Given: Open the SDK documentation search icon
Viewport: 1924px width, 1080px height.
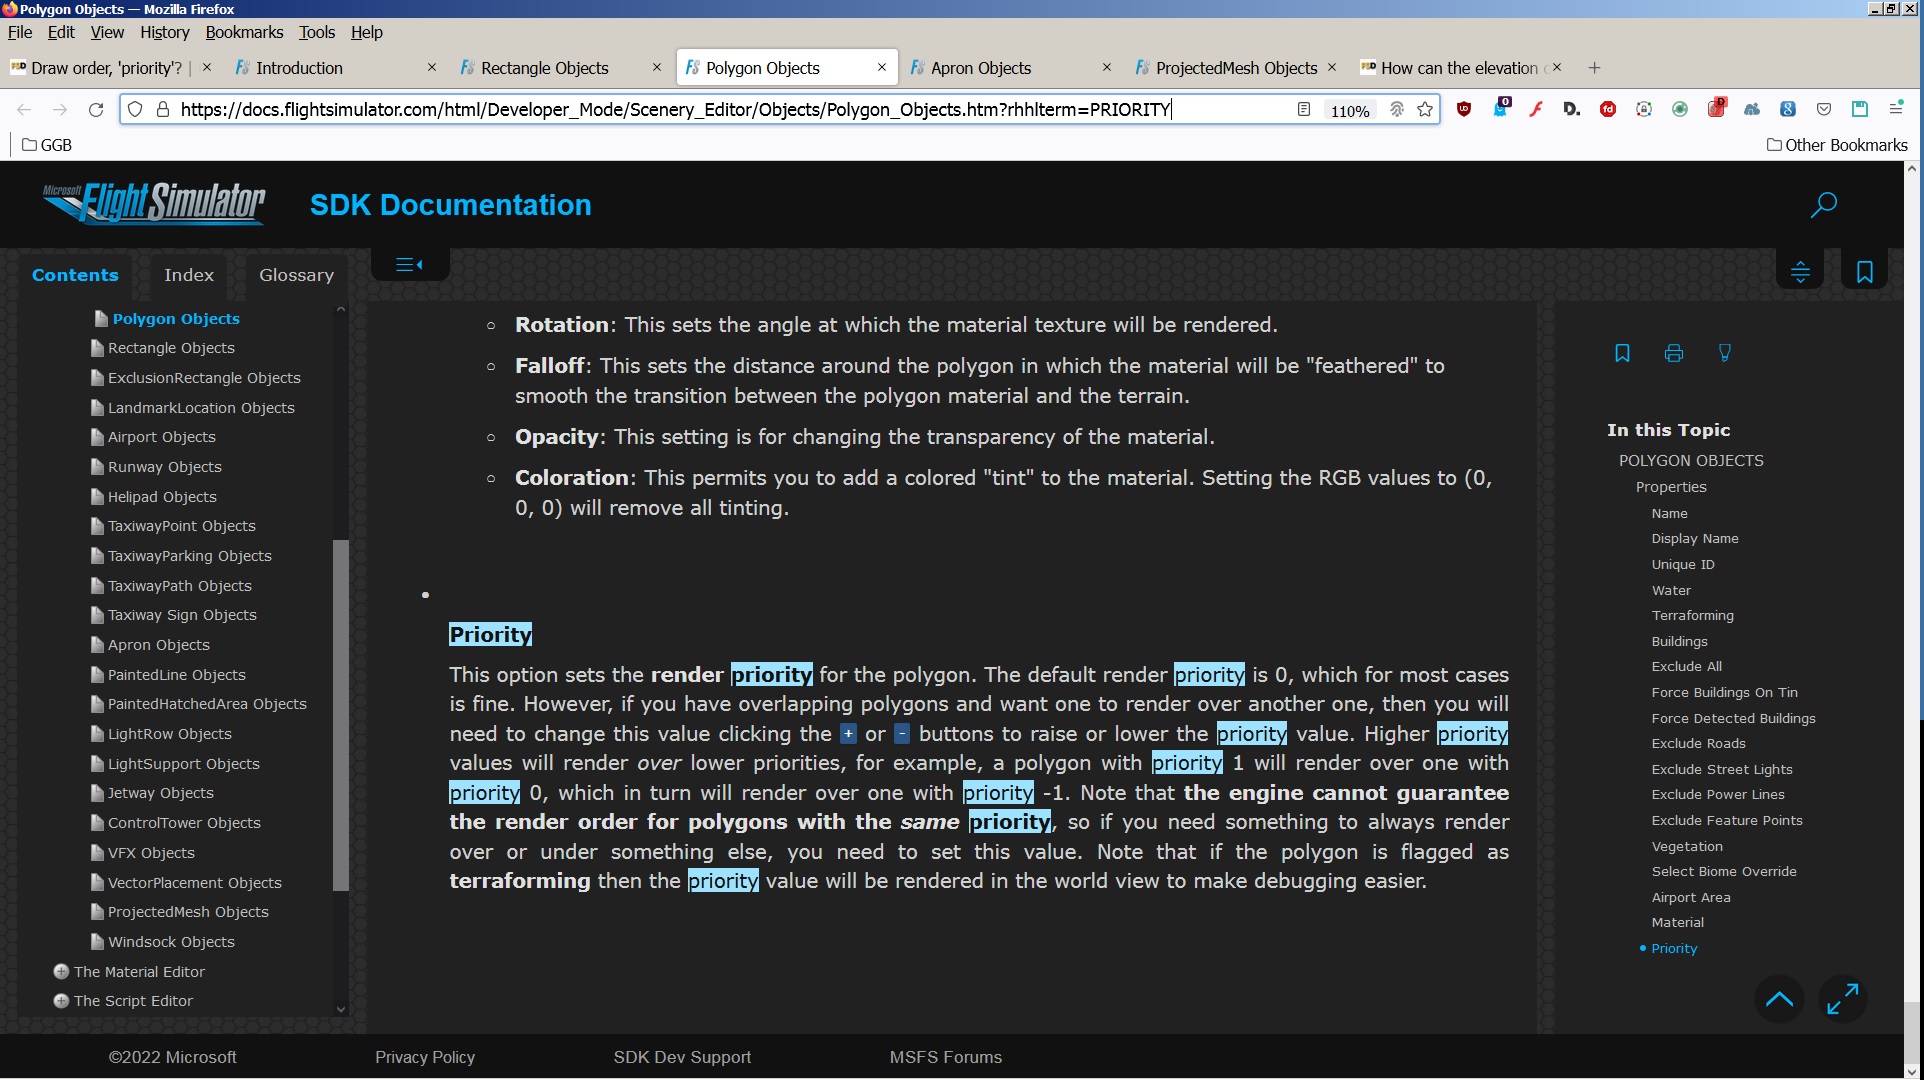Looking at the screenshot, I should [x=1823, y=205].
